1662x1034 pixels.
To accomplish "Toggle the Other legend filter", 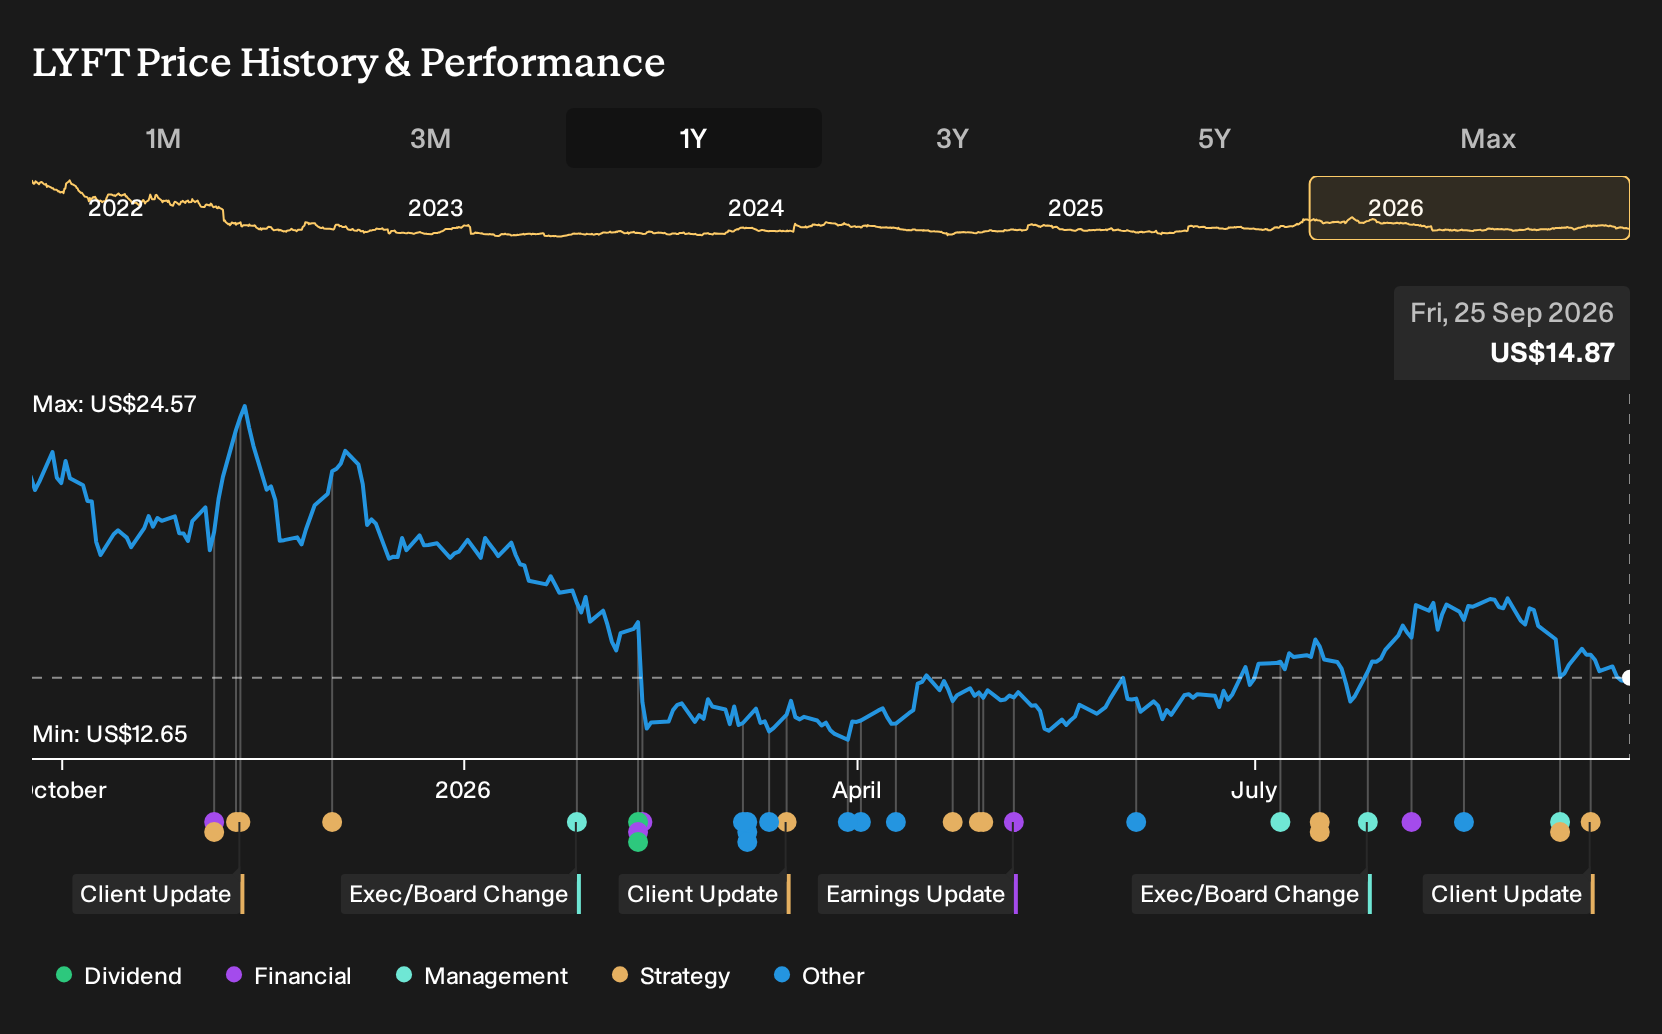I will click(819, 976).
